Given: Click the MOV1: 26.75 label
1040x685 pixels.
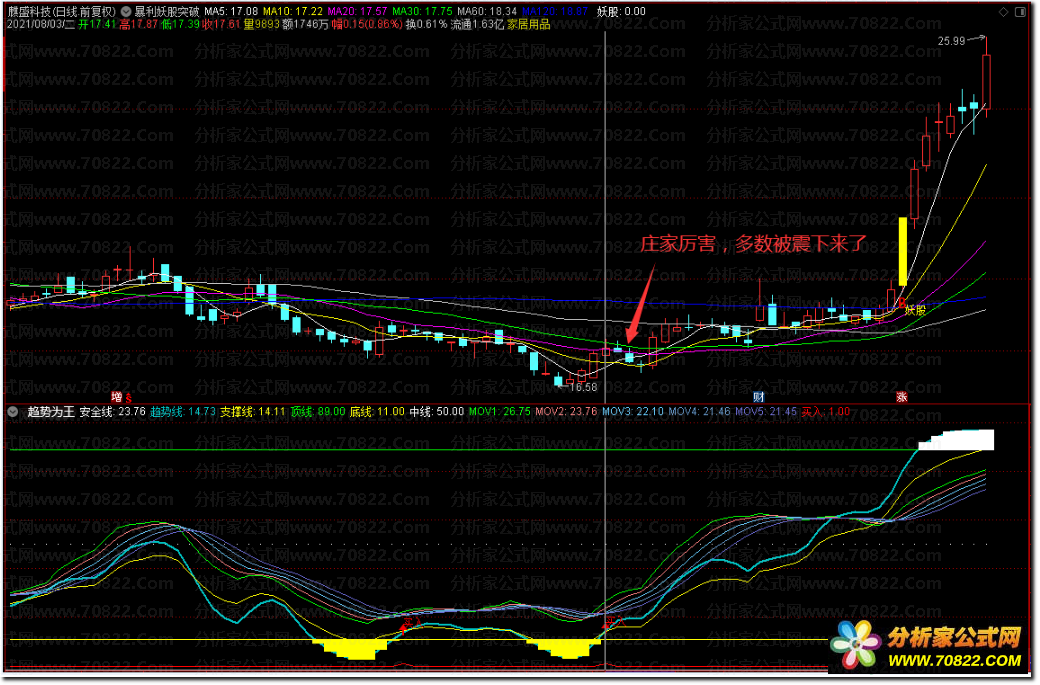Looking at the screenshot, I should point(501,412).
